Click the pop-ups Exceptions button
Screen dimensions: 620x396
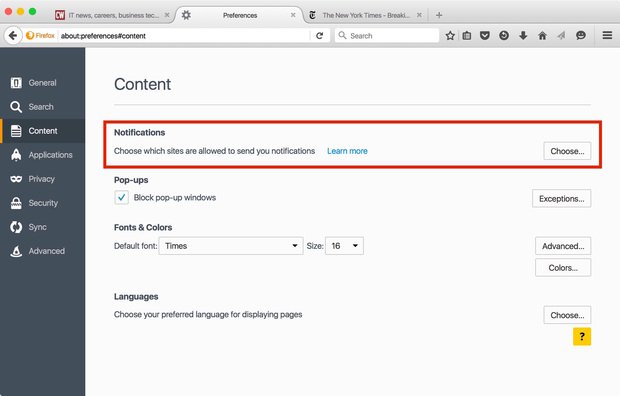click(561, 199)
